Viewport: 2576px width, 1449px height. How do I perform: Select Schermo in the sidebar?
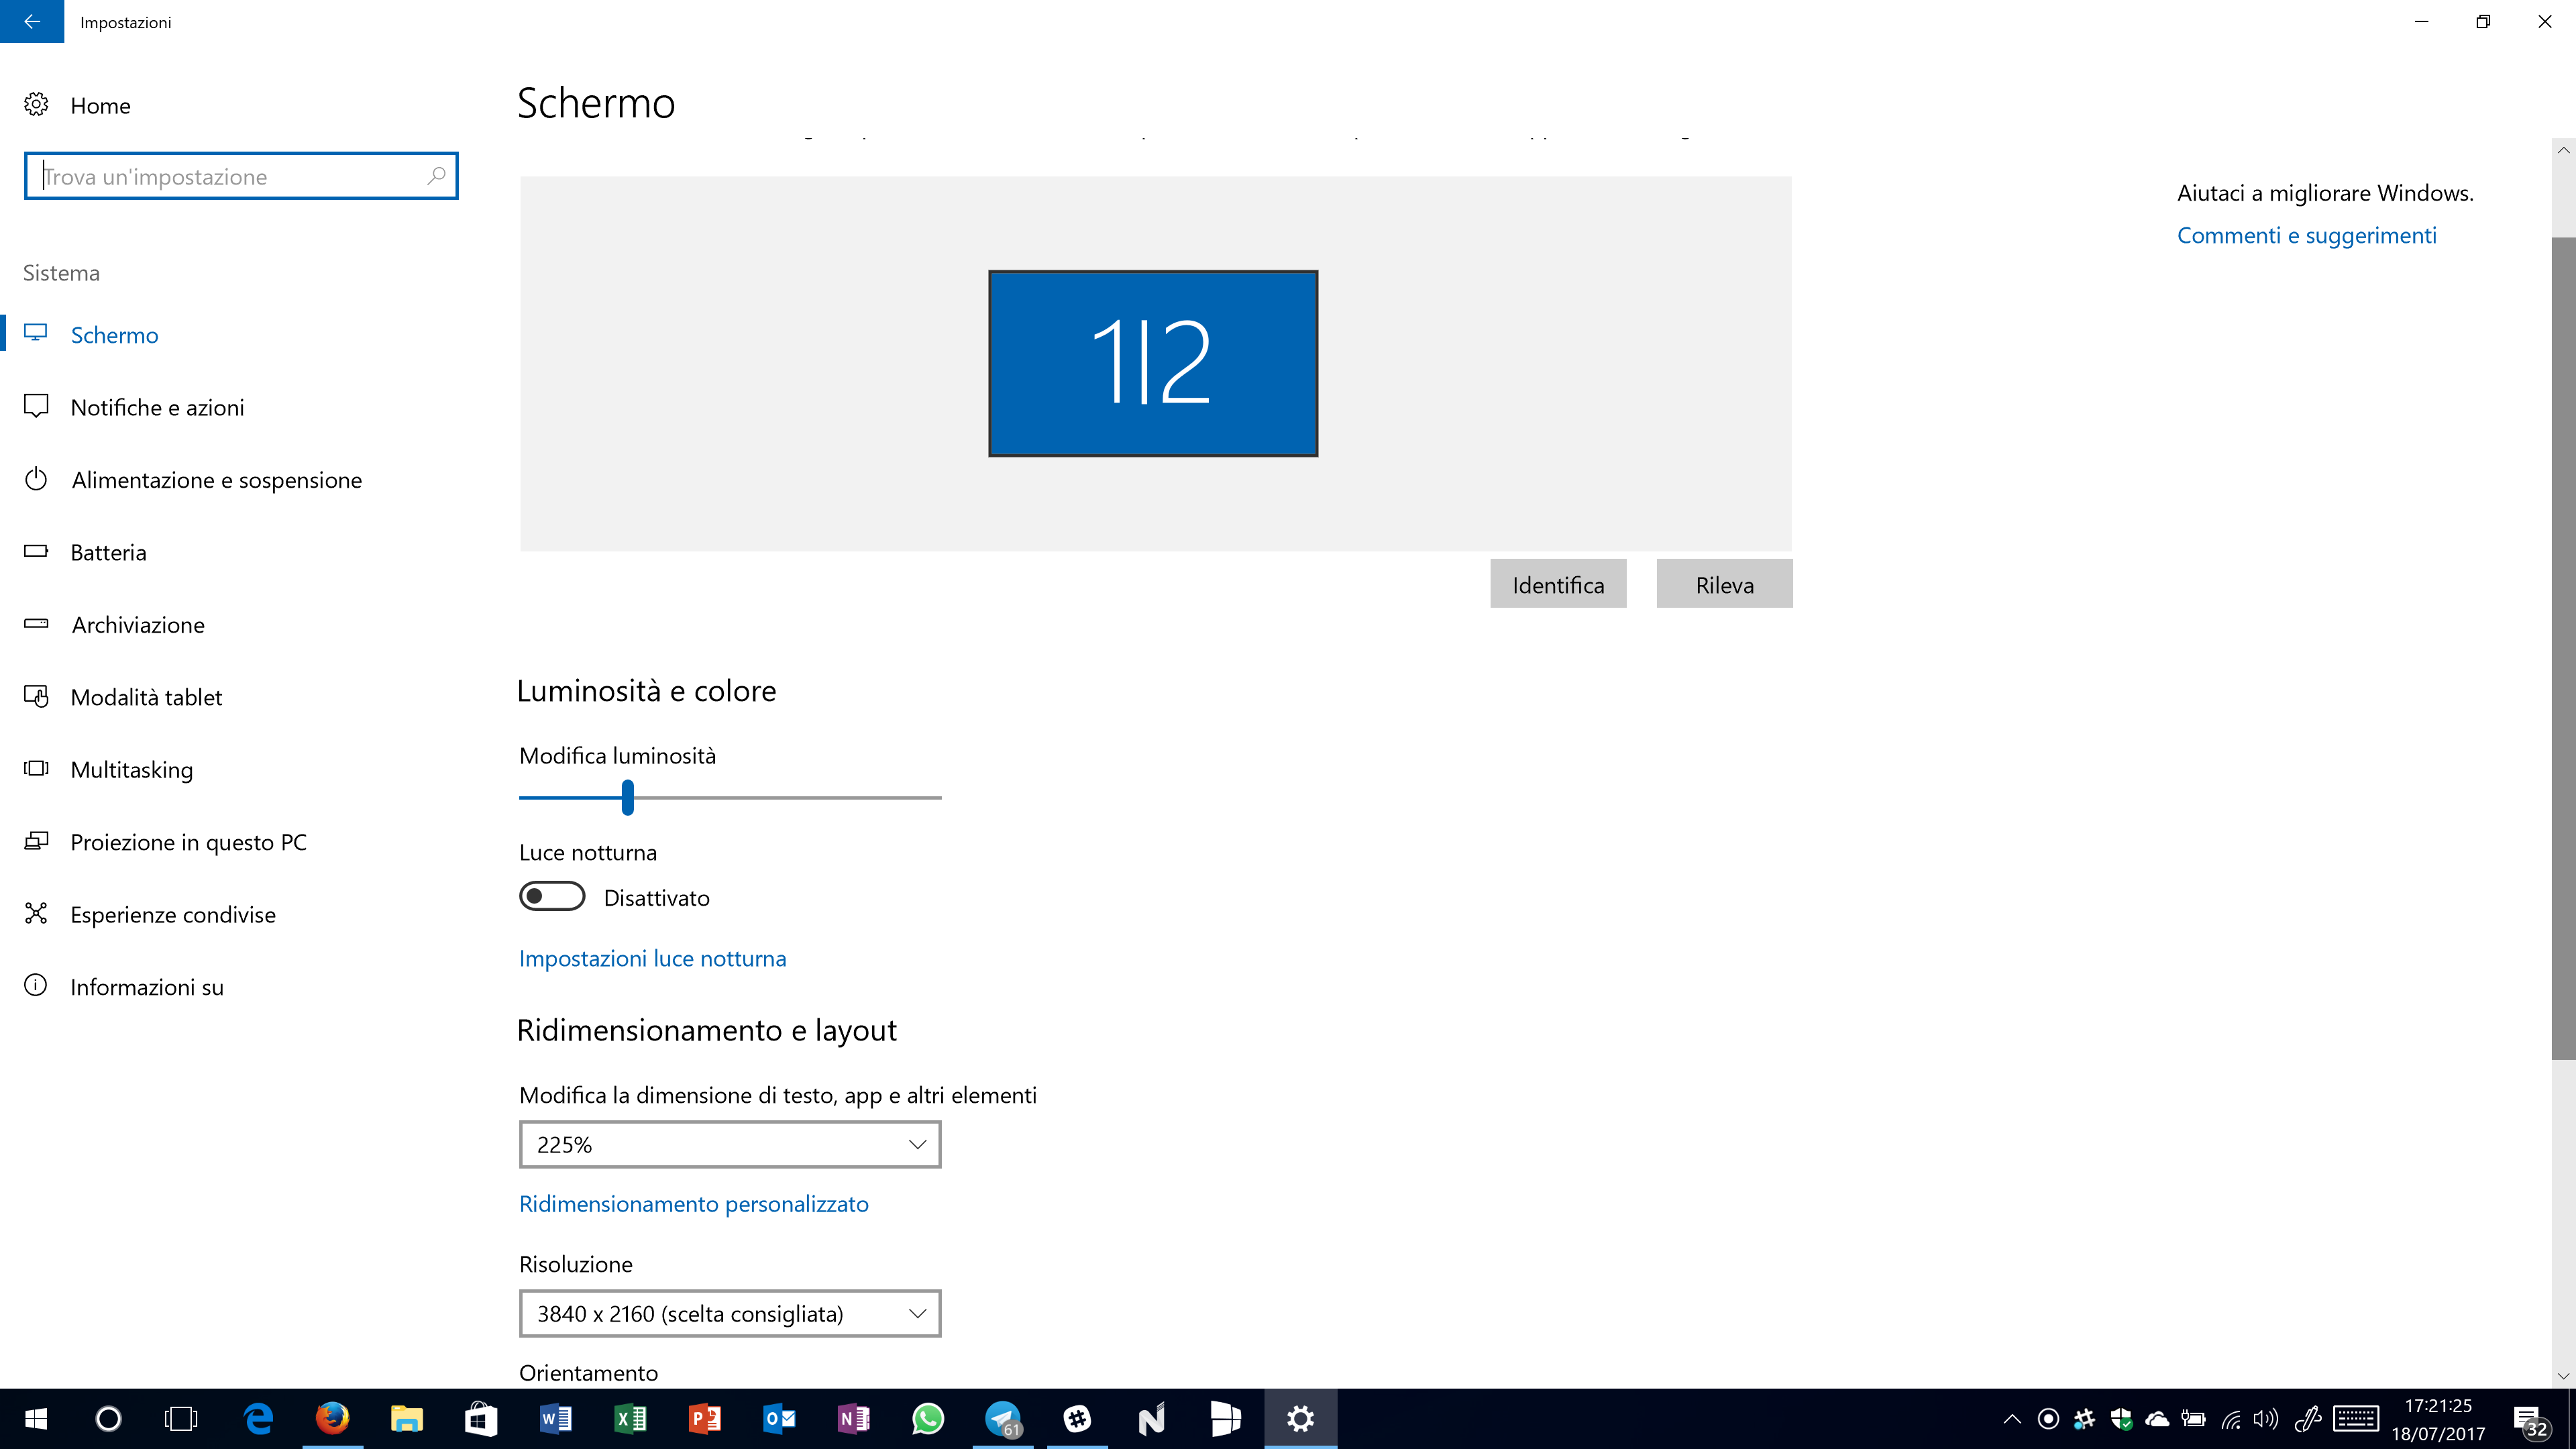114,334
